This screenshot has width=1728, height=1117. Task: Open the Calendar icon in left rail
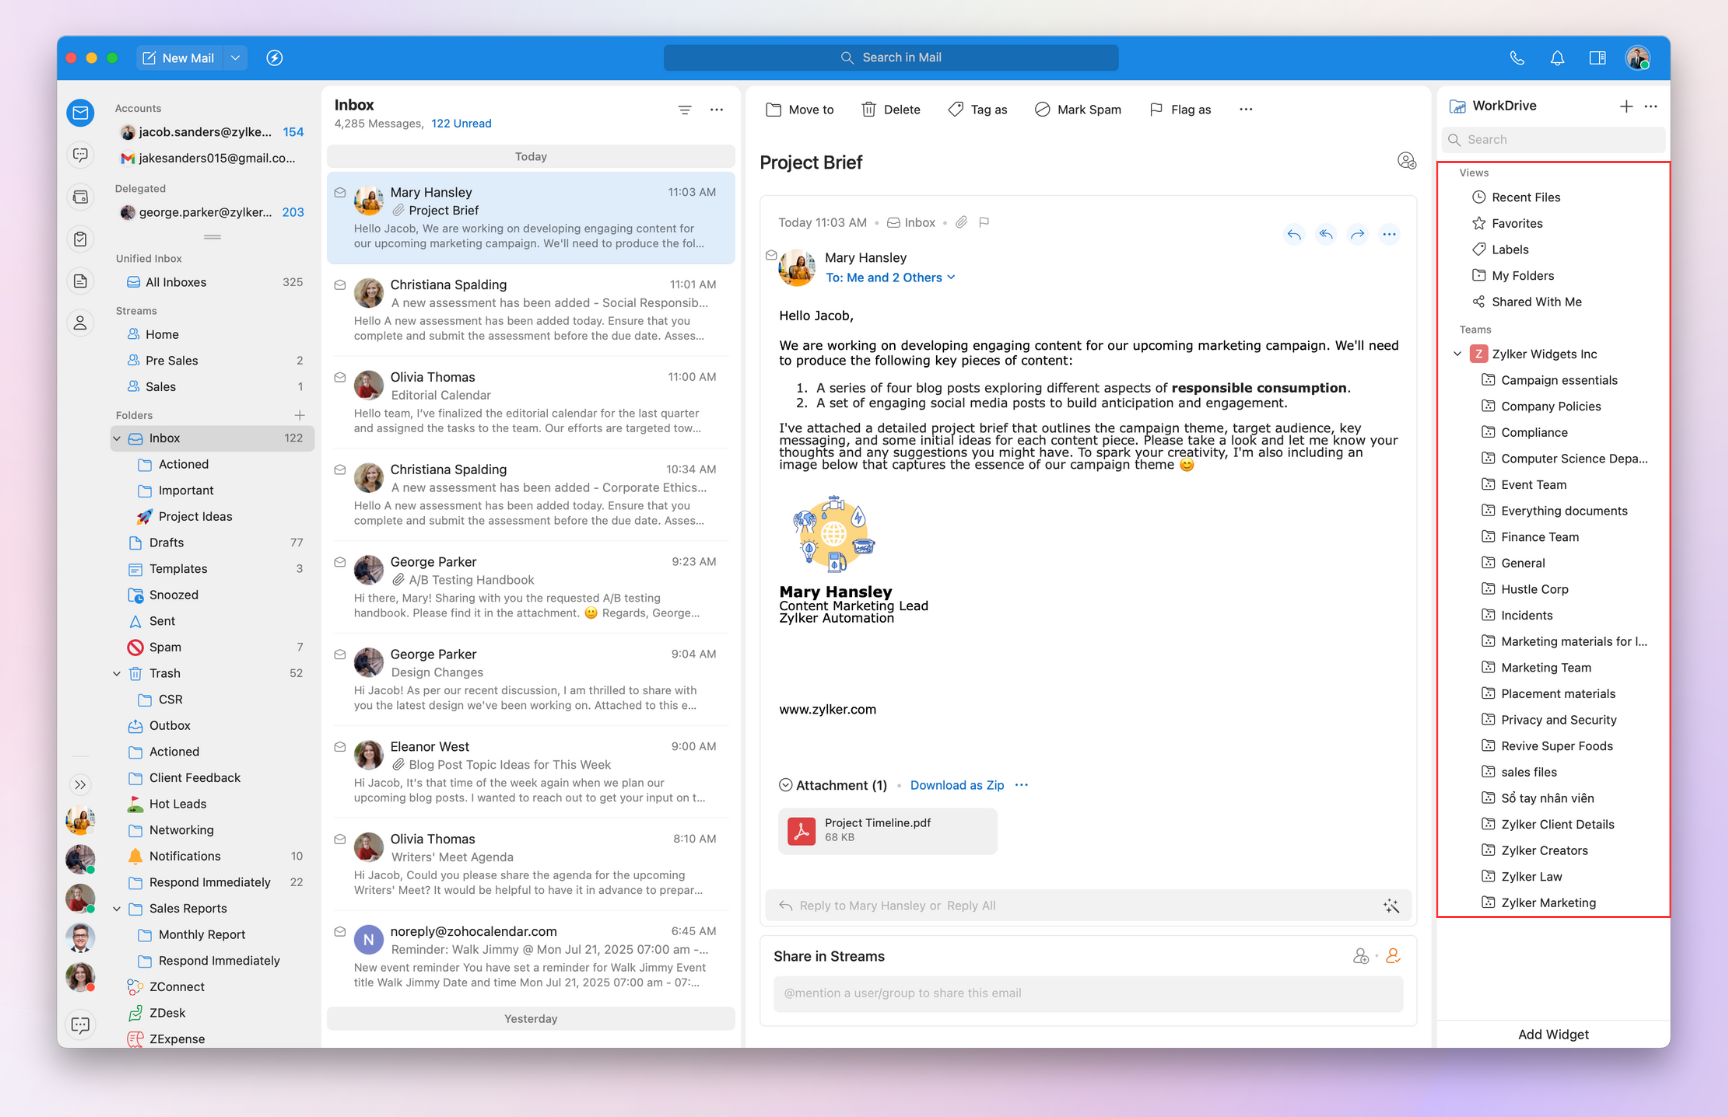pos(81,197)
